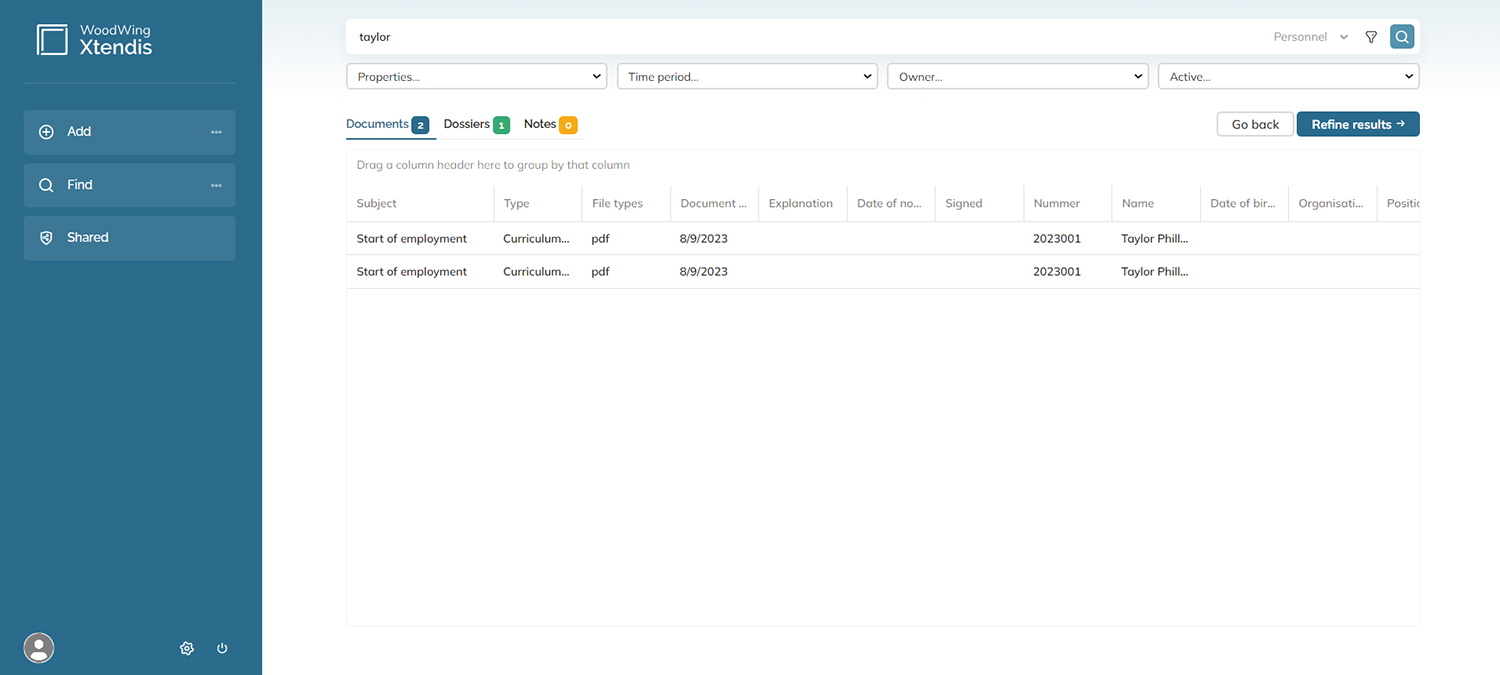Open the Active status dropdown
1500x675 pixels.
pos(1288,76)
